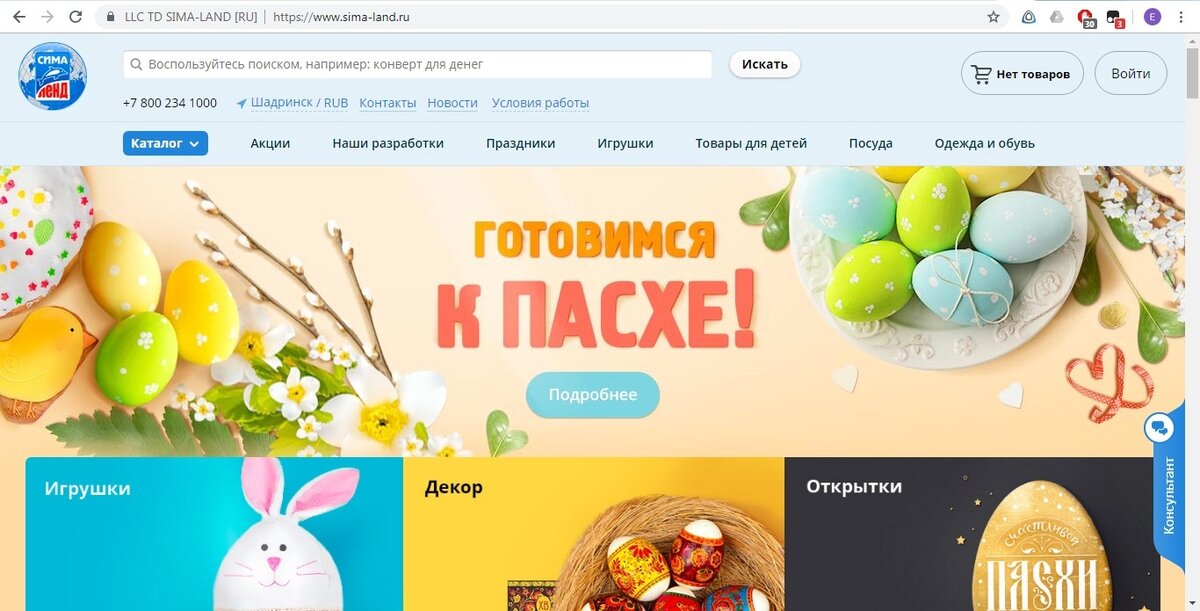This screenshot has height=611, width=1200.
Task: Click Подробнее on the Easter banner
Action: tap(593, 394)
